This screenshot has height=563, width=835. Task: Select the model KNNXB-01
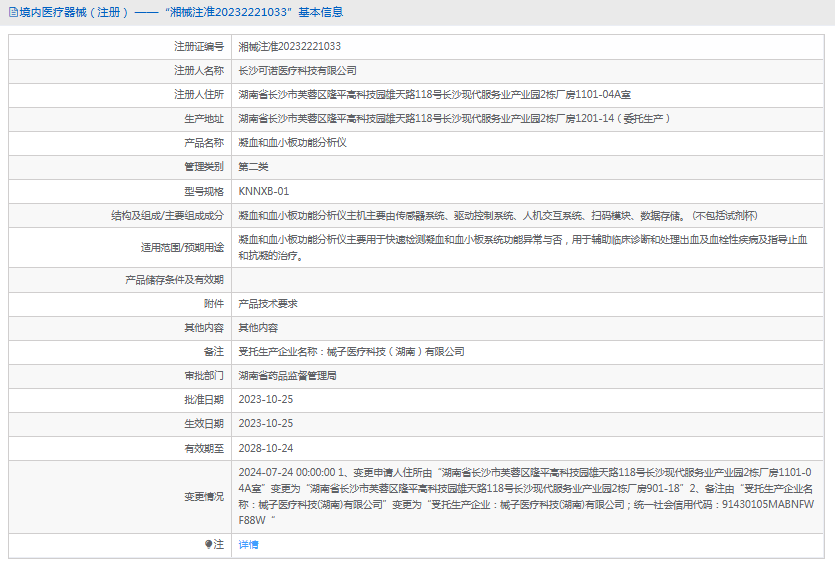[264, 191]
